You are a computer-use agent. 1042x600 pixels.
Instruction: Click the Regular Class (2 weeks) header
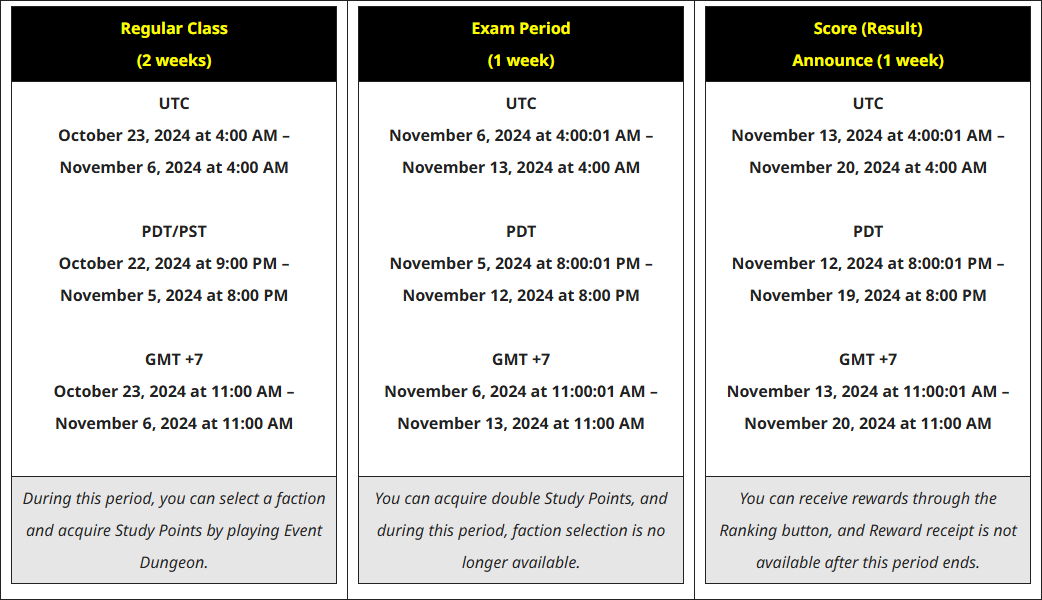(x=174, y=45)
